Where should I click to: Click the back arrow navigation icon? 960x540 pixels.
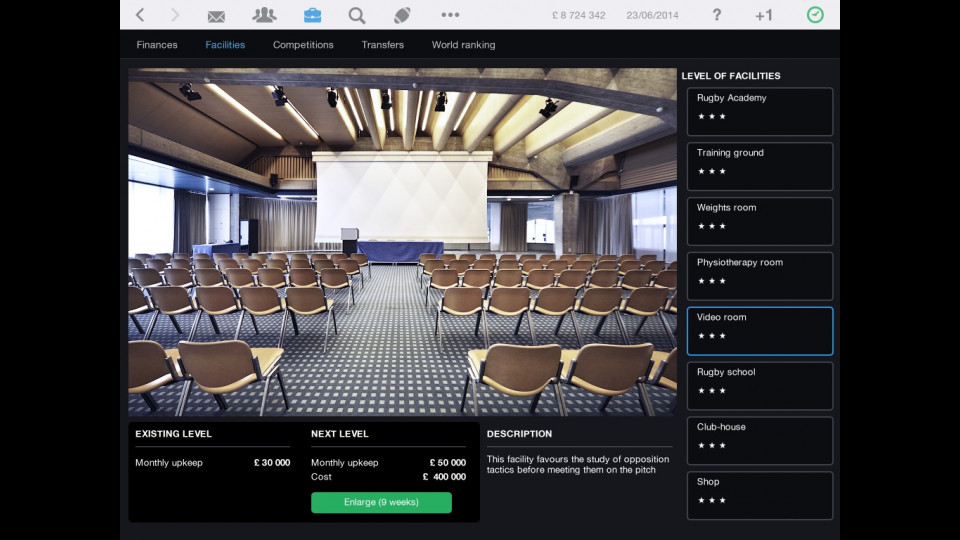pyautogui.click(x=140, y=15)
